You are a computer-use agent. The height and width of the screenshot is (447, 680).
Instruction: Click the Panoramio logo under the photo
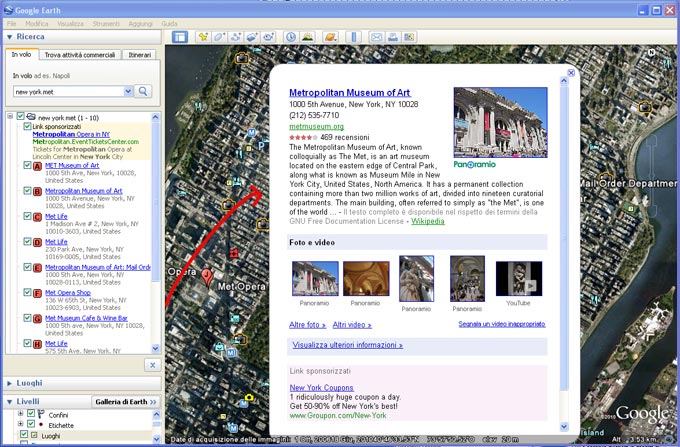click(474, 164)
